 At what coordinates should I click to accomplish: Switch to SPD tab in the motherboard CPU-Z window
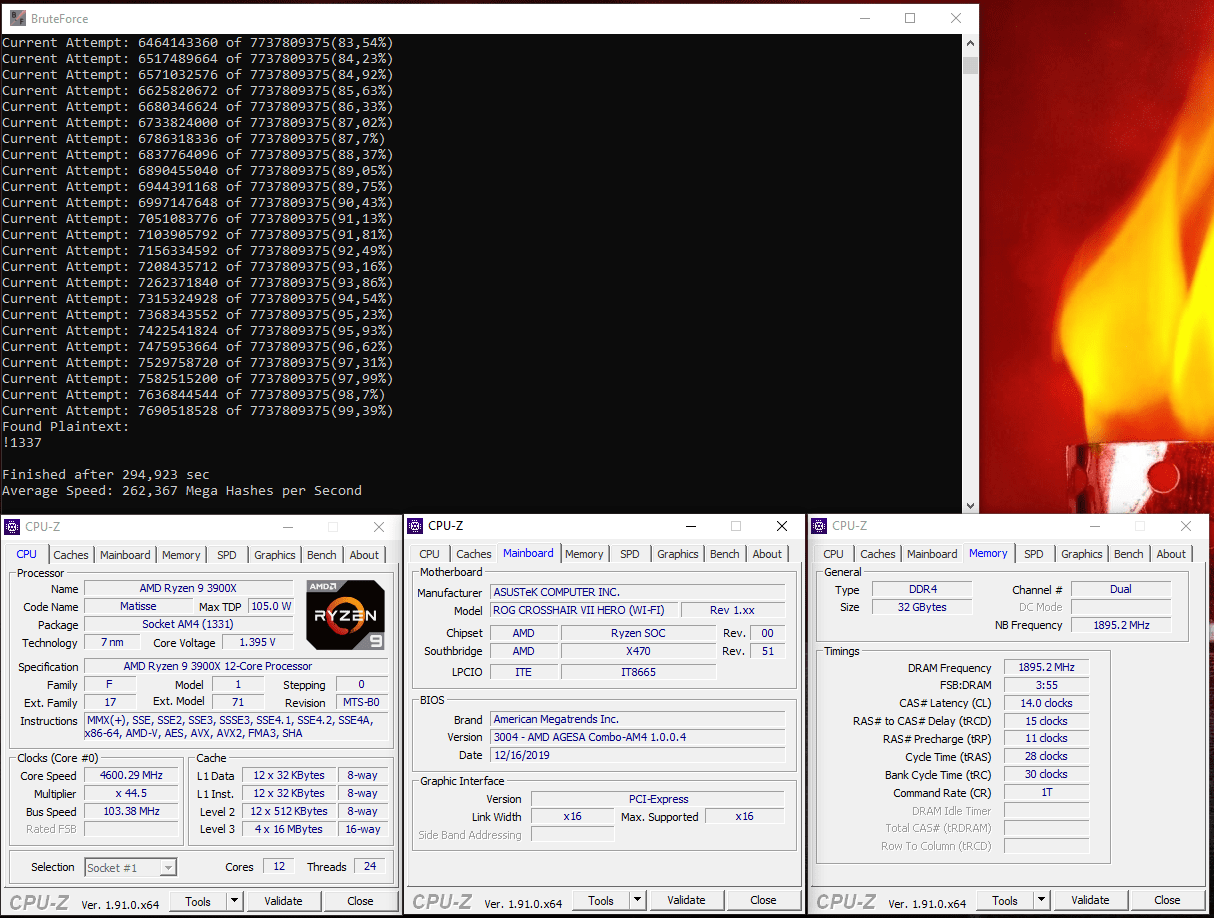click(630, 554)
